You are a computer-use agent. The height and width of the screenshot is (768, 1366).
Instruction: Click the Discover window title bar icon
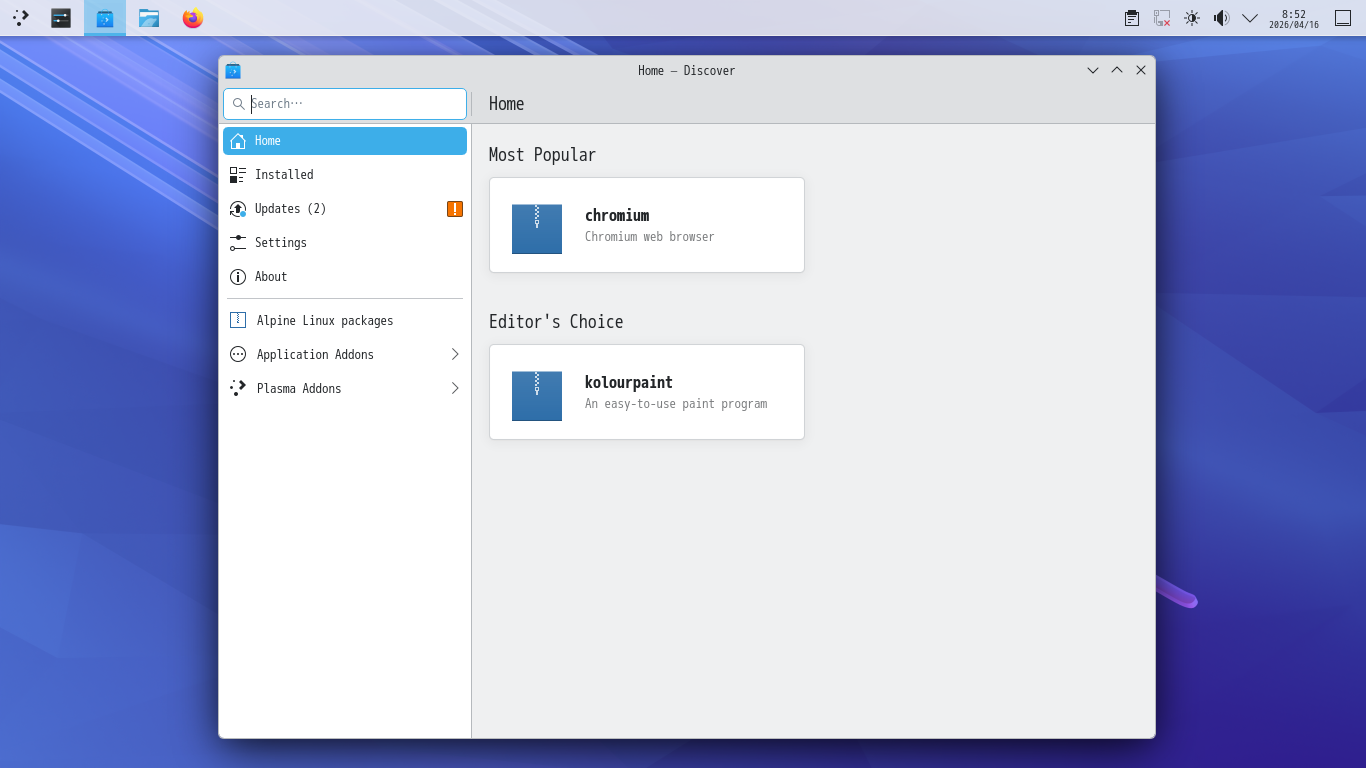point(233,71)
